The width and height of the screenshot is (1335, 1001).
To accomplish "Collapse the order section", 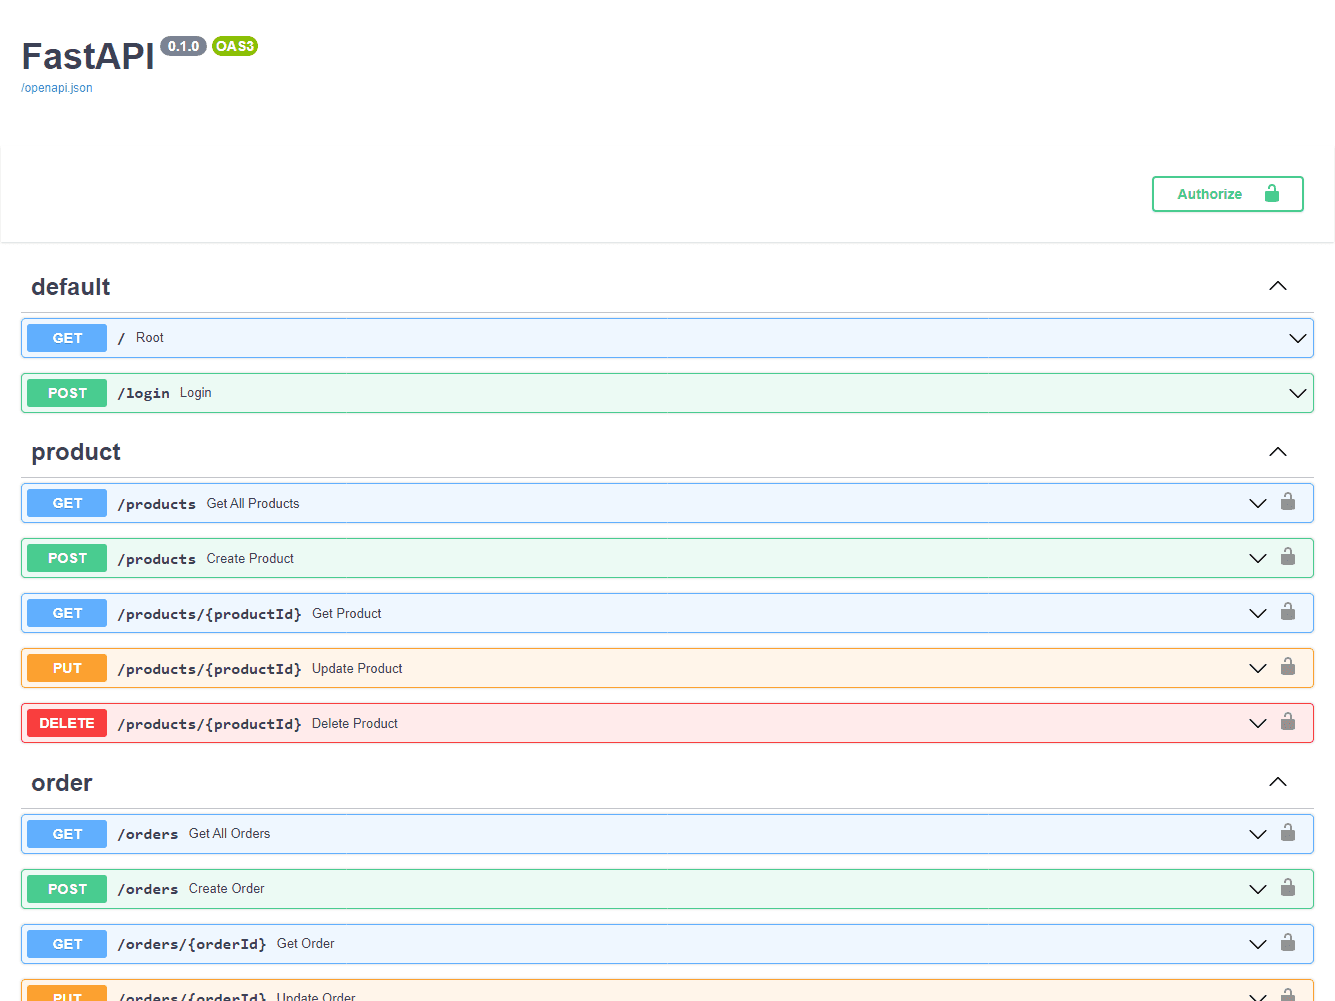I will point(1277,783).
